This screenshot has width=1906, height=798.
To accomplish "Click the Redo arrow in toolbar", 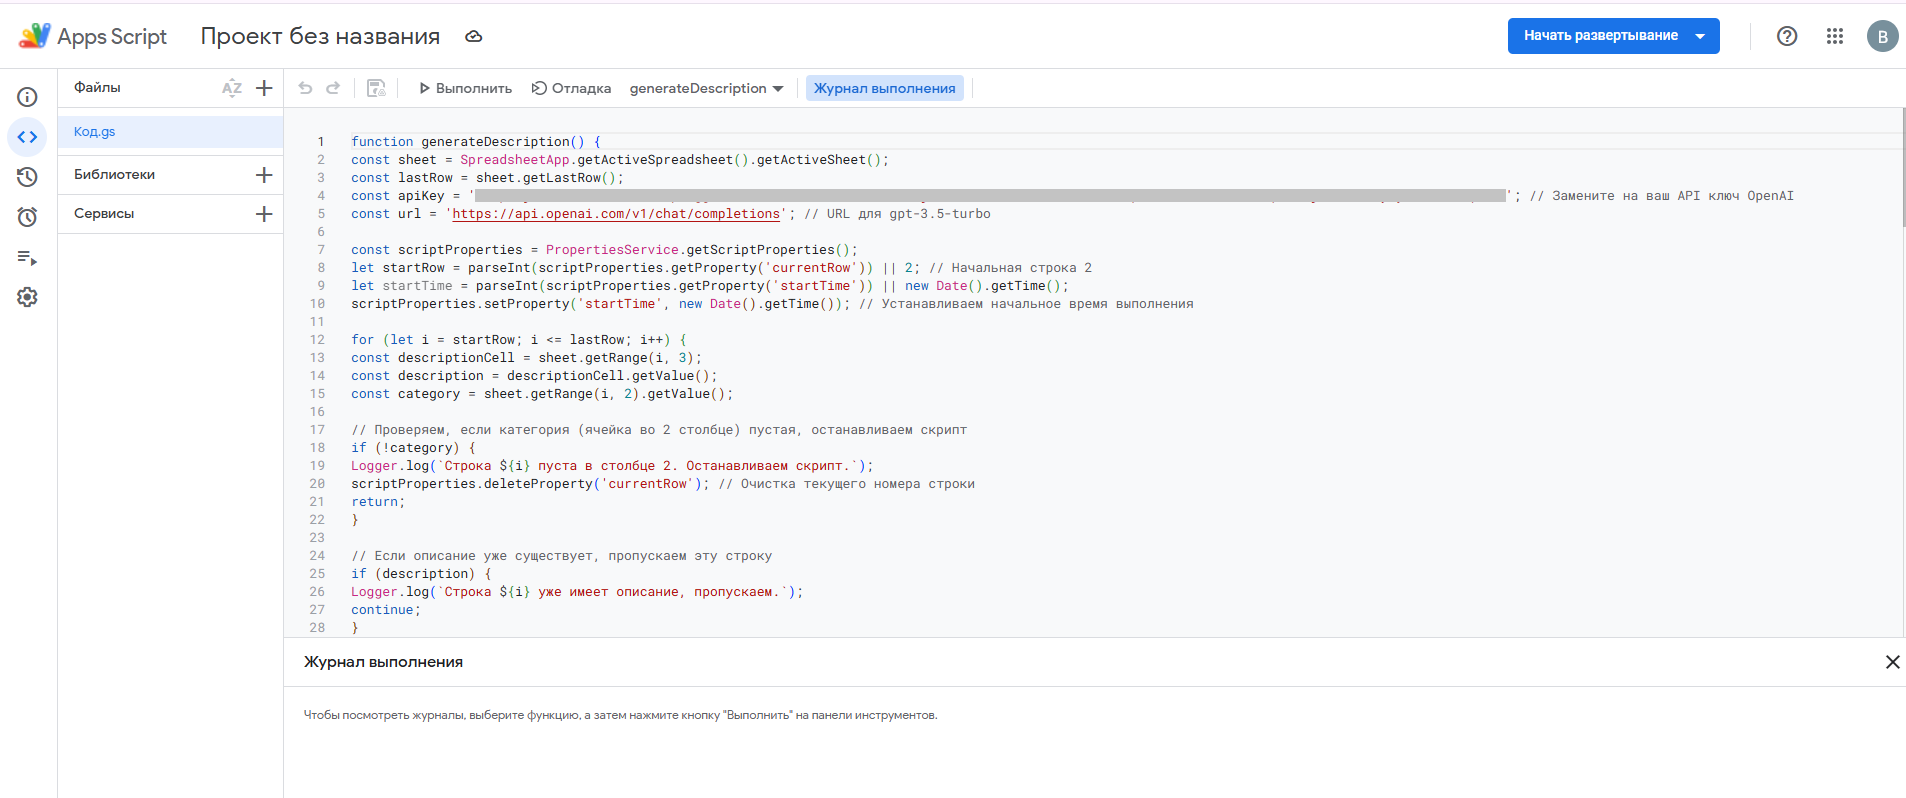I will coord(333,88).
